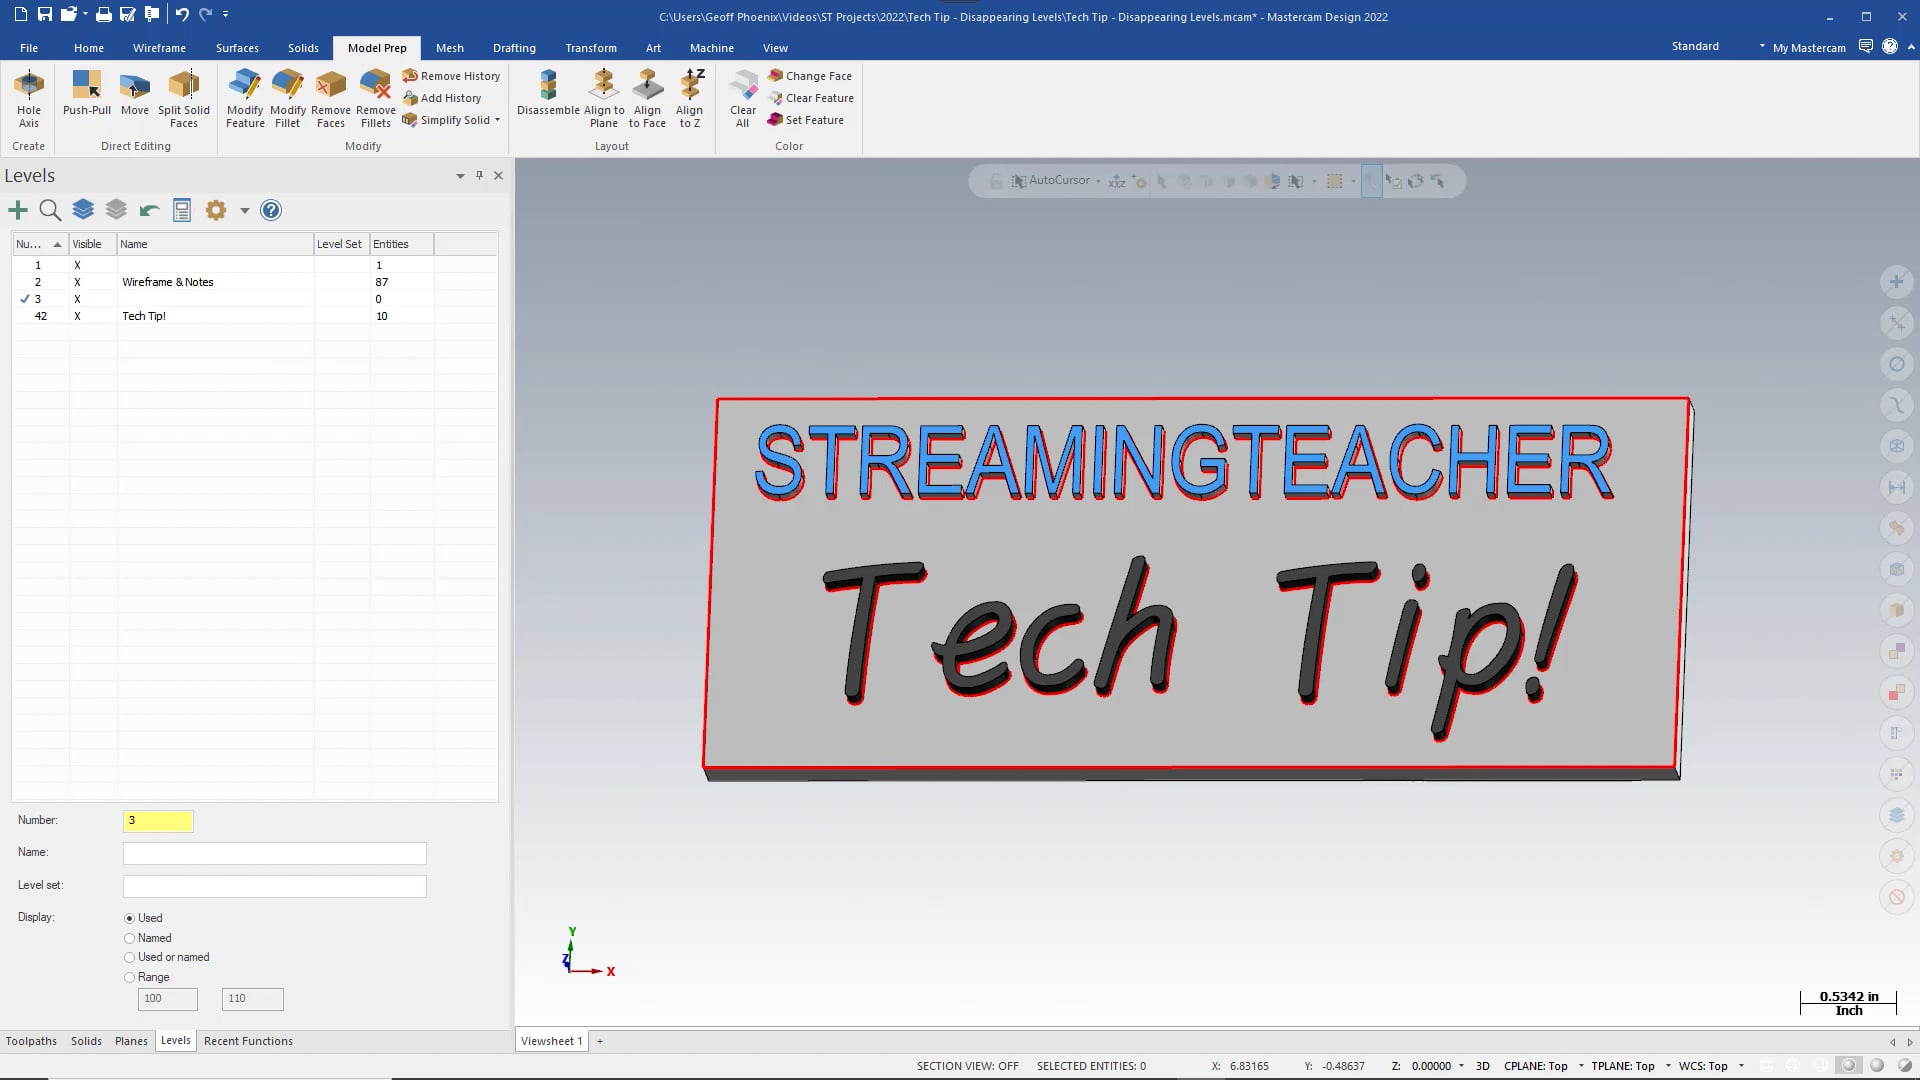This screenshot has width=1920, height=1080.
Task: Find a level with the magnifier icon
Action: click(50, 210)
